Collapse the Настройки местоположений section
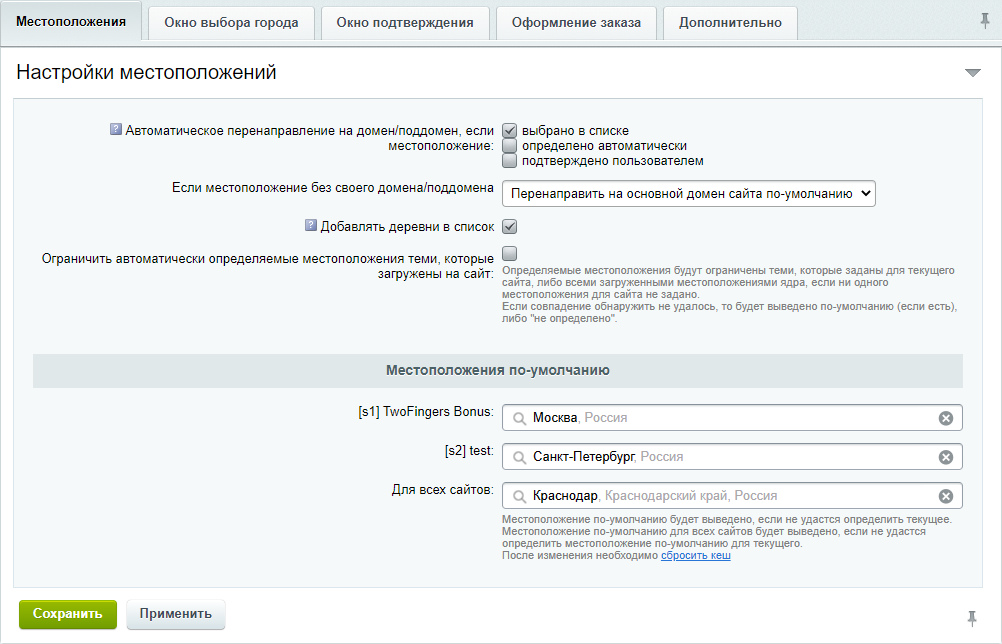This screenshot has width=1002, height=644. tap(972, 73)
